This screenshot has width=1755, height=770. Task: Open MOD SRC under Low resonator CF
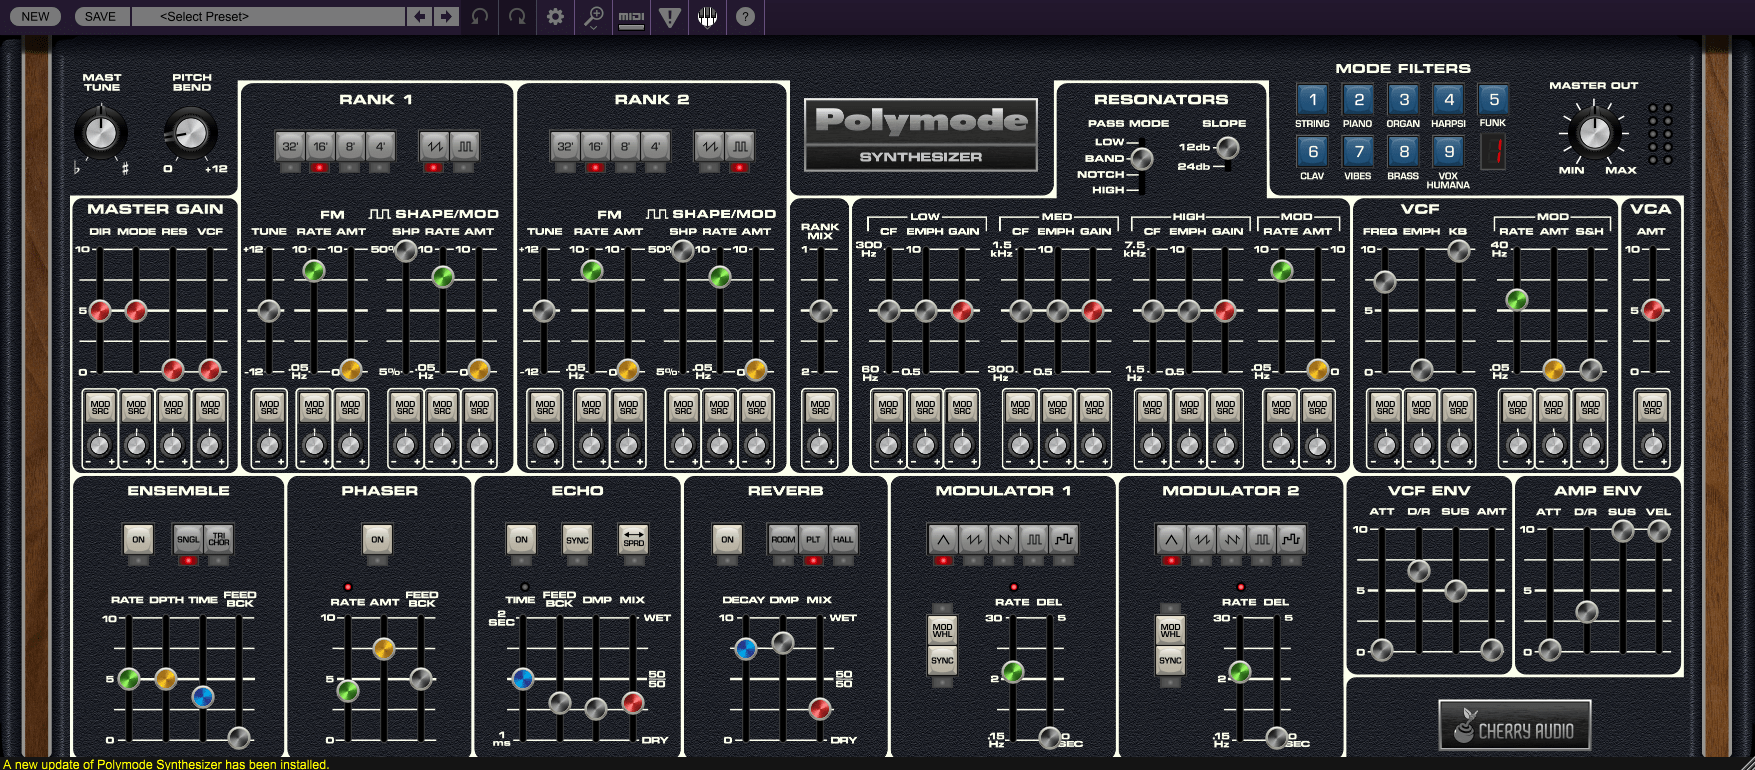[x=888, y=408]
